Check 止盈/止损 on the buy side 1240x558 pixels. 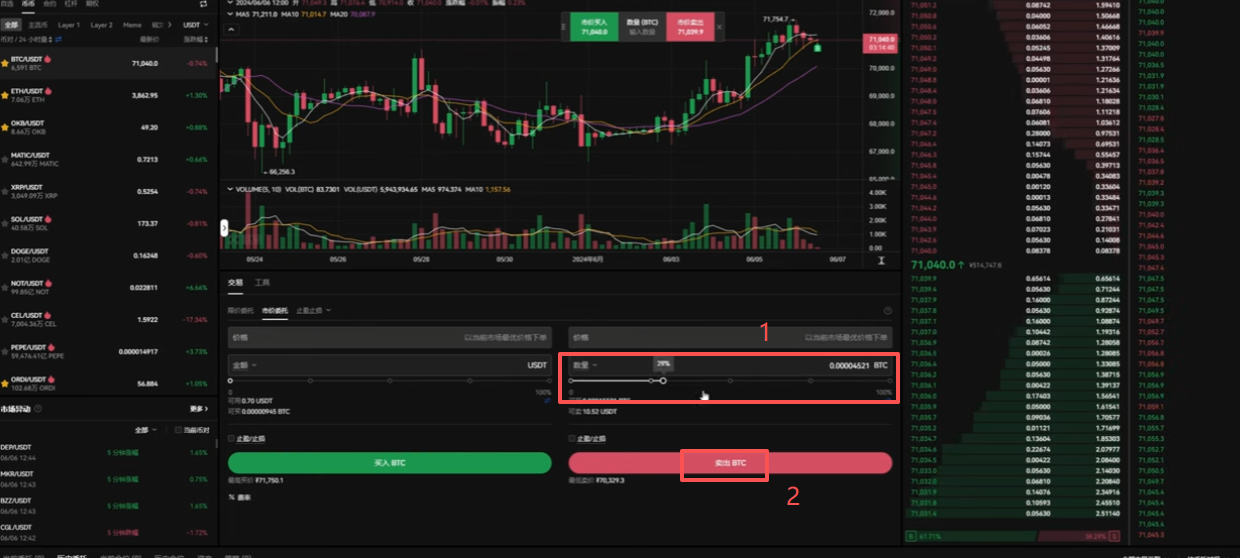point(232,438)
